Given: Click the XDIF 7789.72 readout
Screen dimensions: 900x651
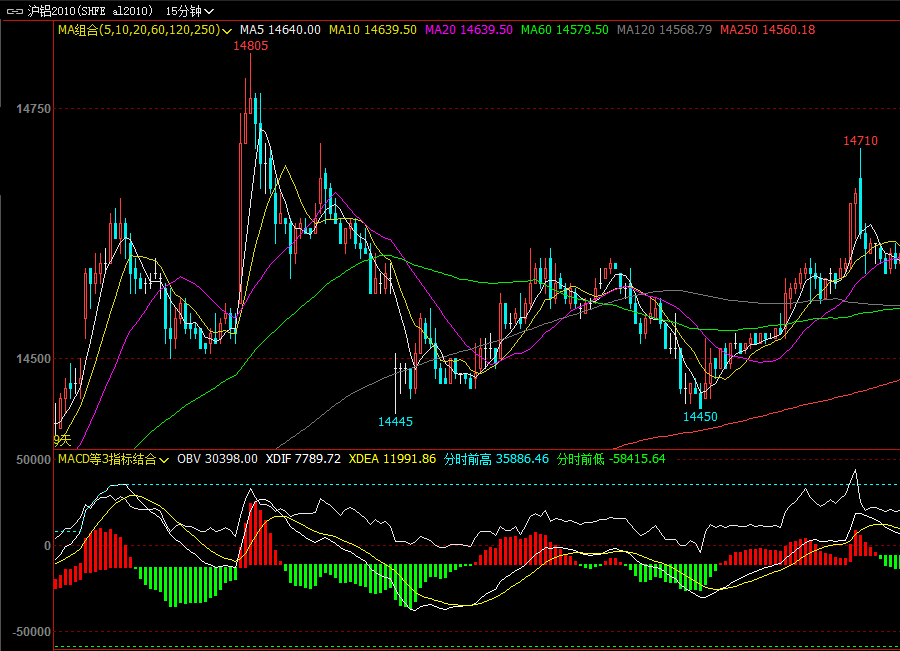Looking at the screenshot, I should tap(303, 459).
